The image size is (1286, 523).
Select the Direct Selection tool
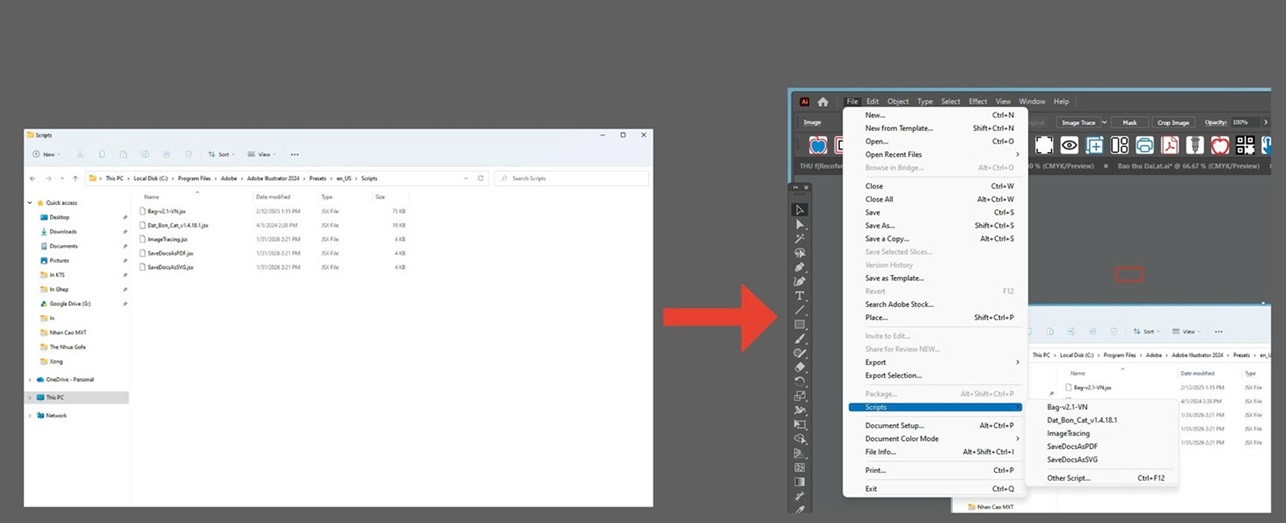pyautogui.click(x=800, y=225)
